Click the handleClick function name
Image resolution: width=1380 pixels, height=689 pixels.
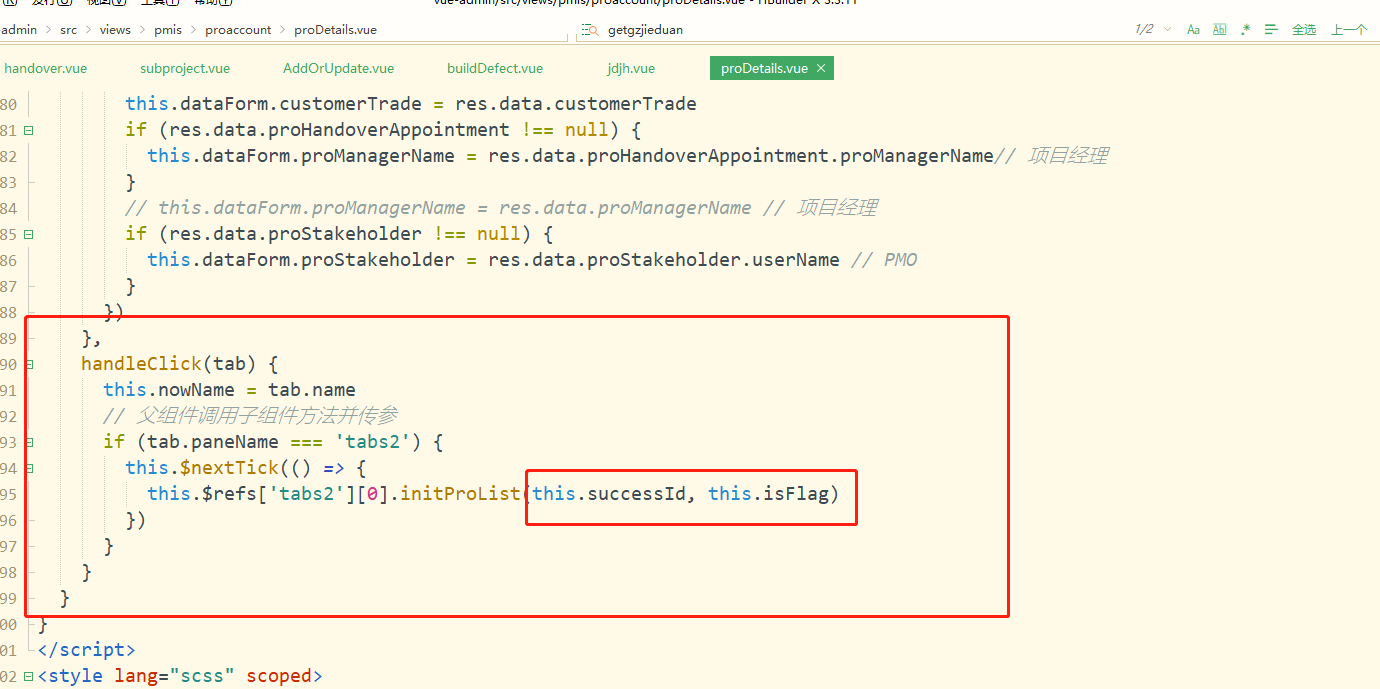(142, 364)
